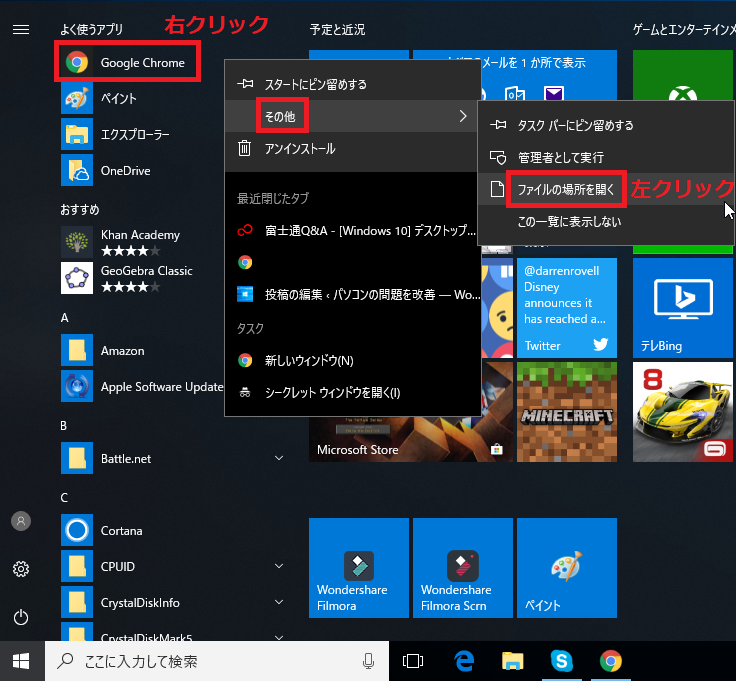The width and height of the screenshot is (736, 681).
Task: Open the Paint app icon in the list
Action: 77,99
